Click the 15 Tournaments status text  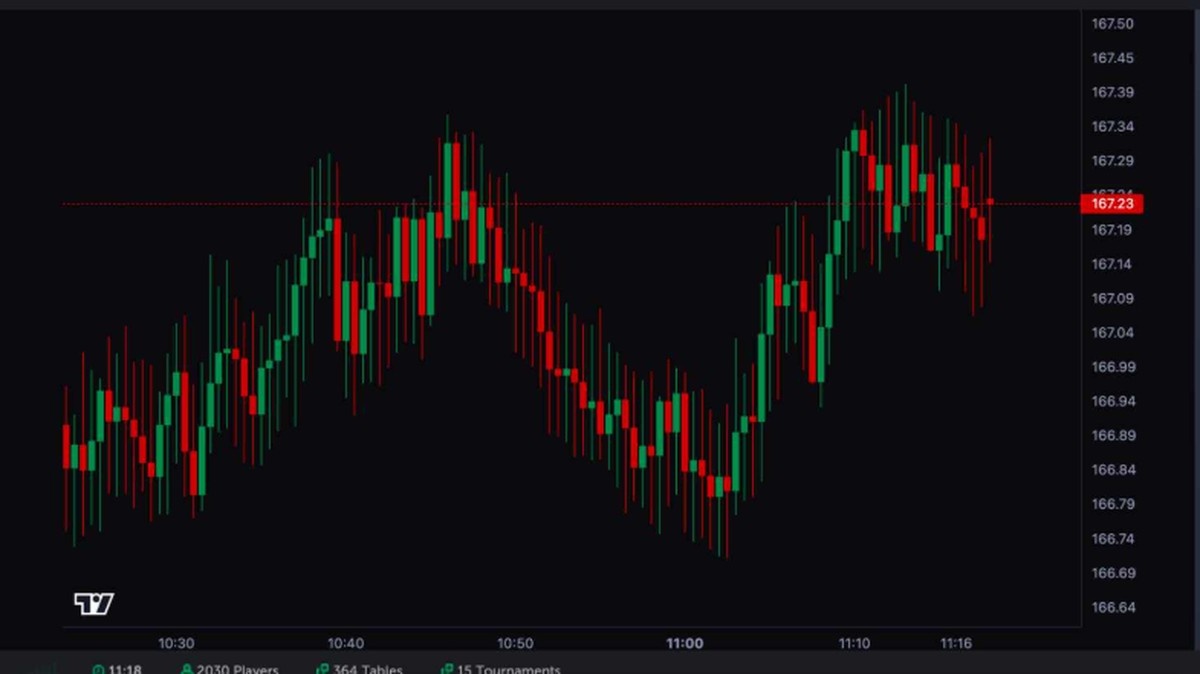pos(509,670)
